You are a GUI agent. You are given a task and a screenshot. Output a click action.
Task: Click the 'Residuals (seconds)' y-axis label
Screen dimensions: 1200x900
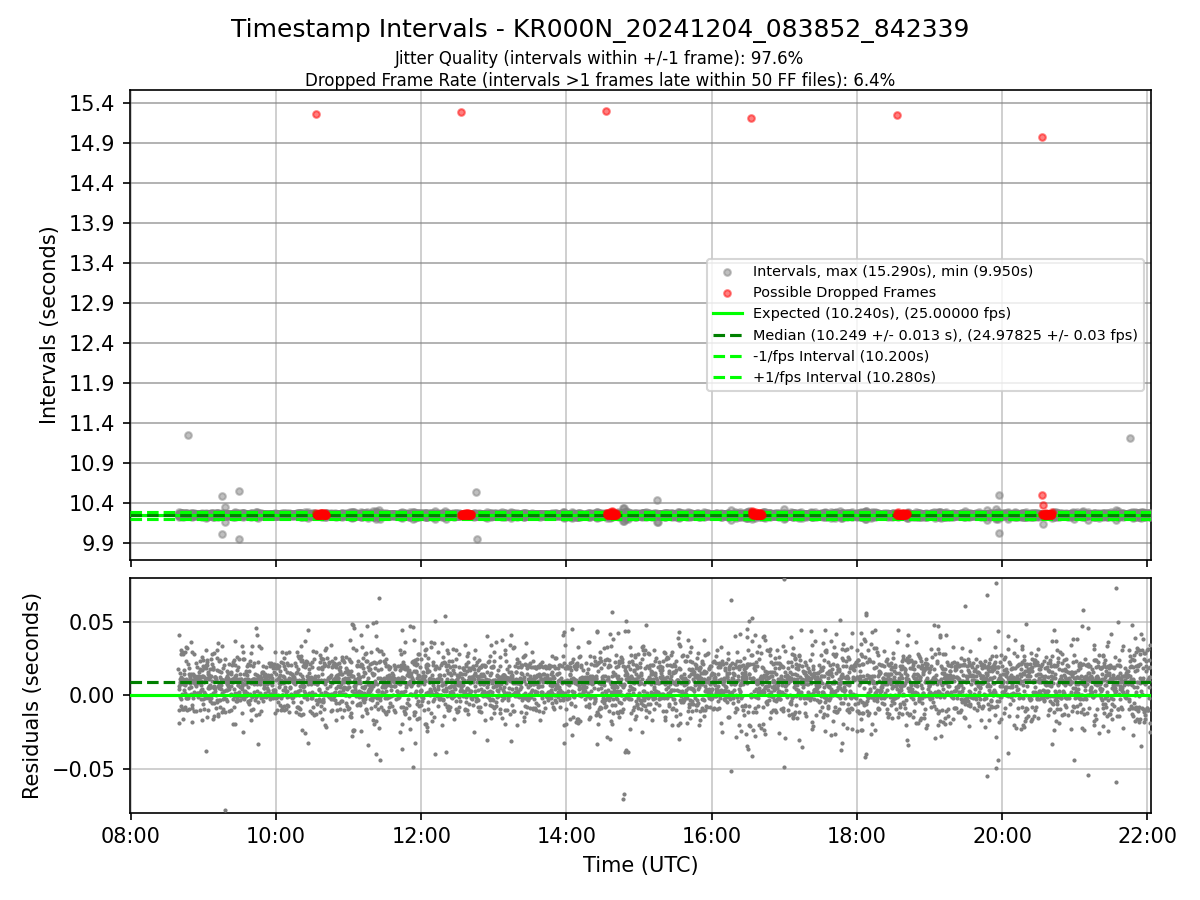click(x=32, y=696)
